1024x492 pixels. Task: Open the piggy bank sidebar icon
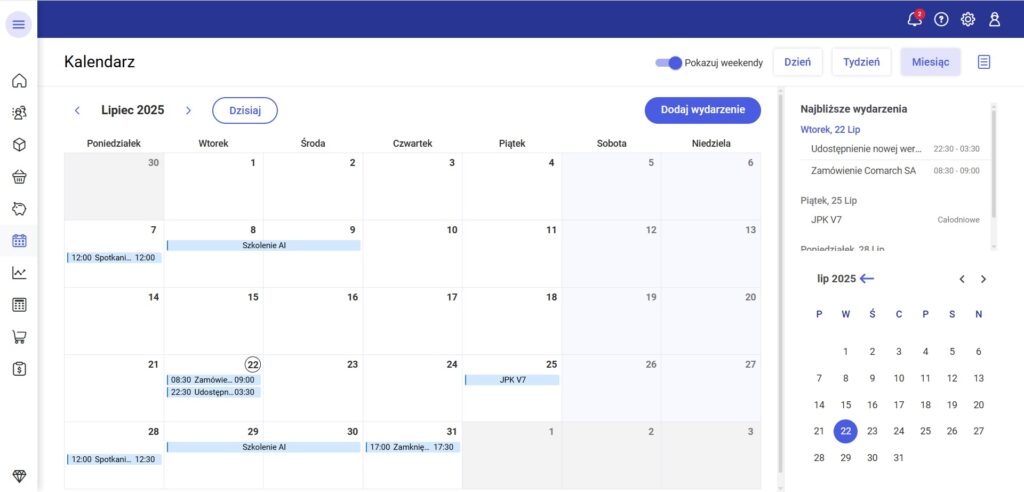(x=19, y=209)
